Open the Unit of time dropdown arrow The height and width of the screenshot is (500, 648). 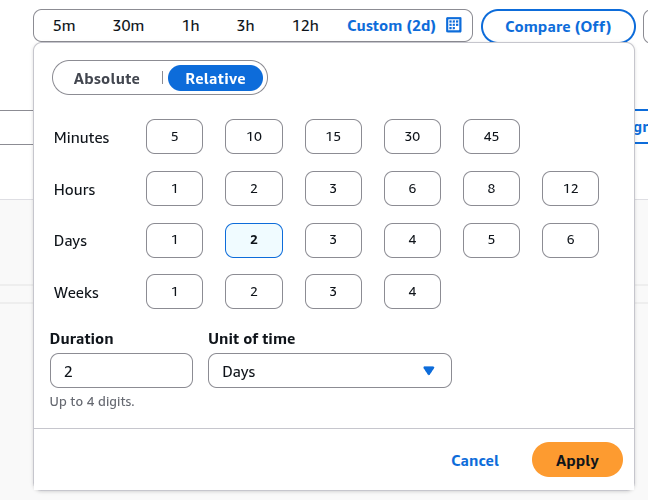coord(429,371)
